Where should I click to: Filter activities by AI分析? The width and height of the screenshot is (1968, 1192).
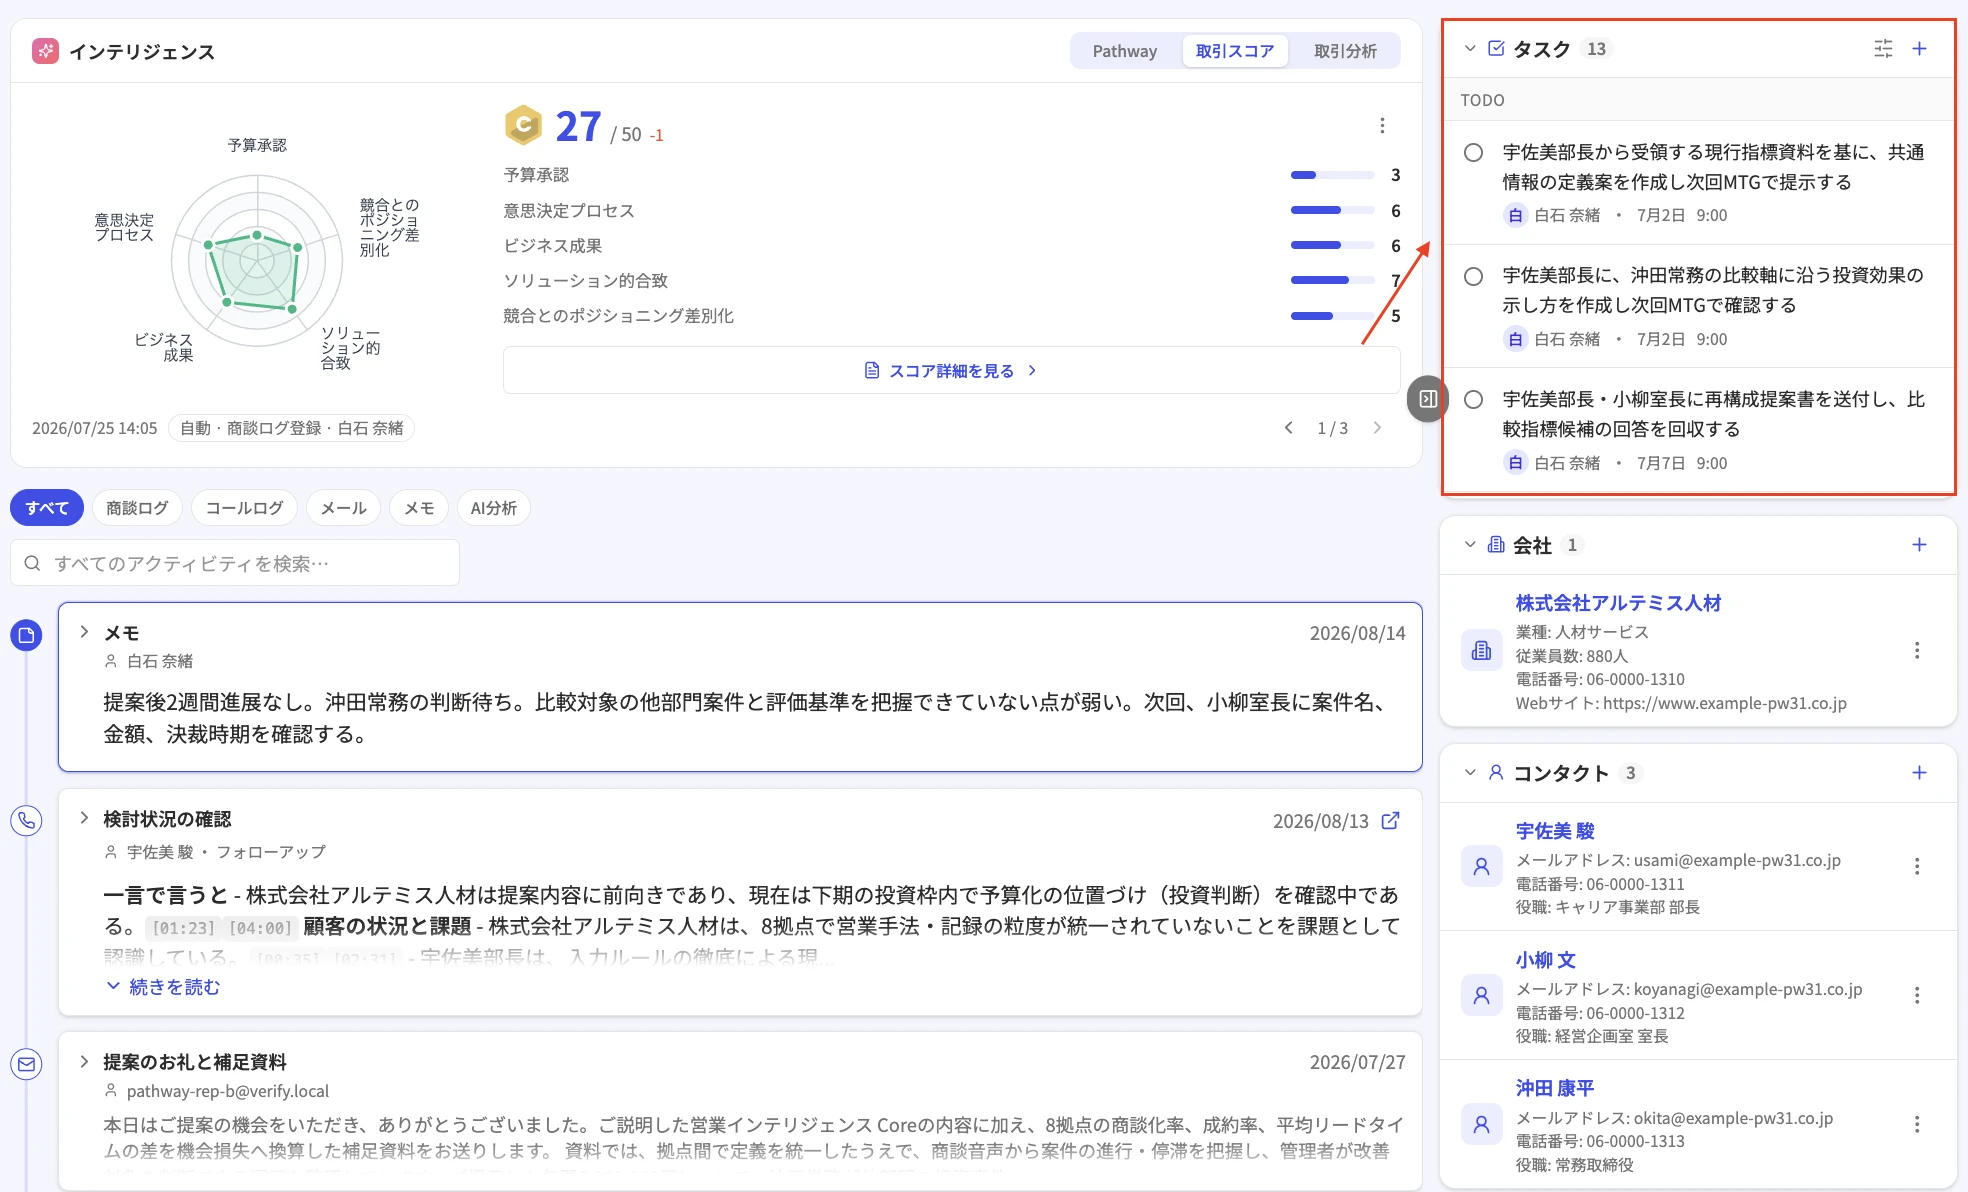coord(493,508)
